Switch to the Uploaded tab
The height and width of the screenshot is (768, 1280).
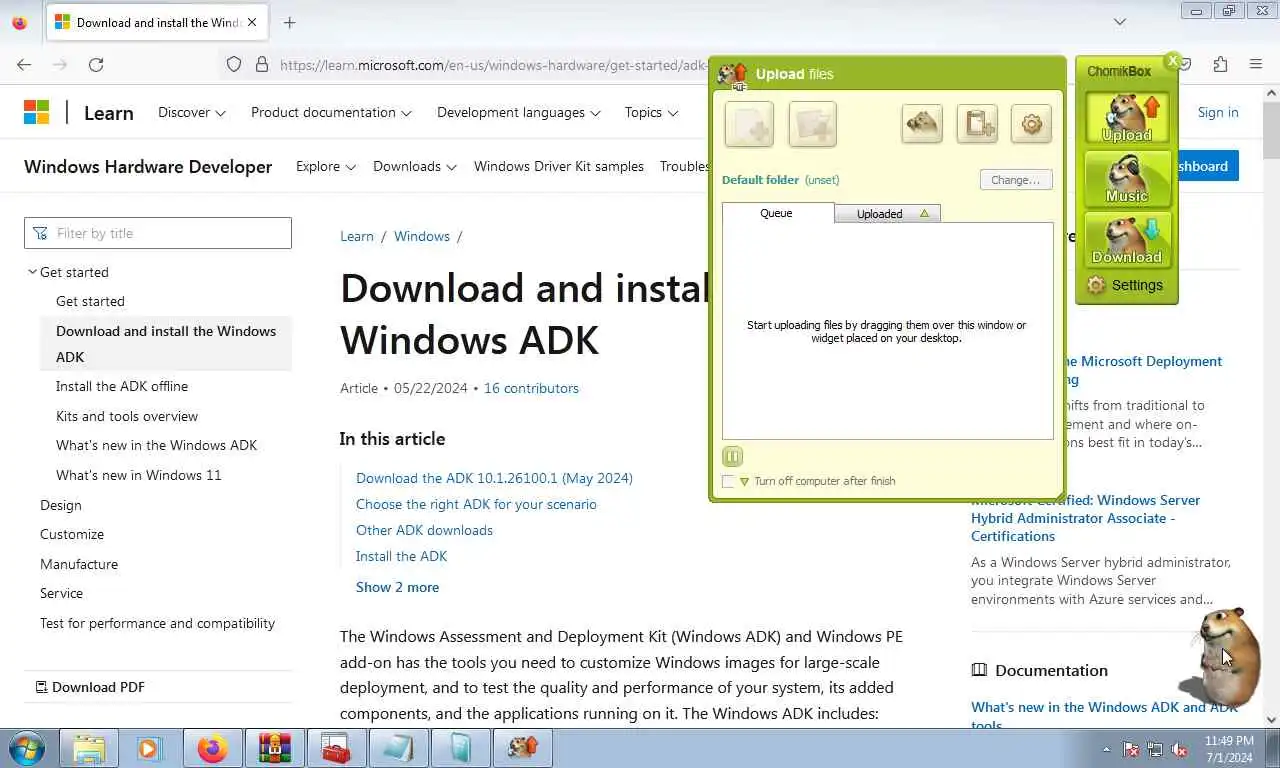[887, 214]
